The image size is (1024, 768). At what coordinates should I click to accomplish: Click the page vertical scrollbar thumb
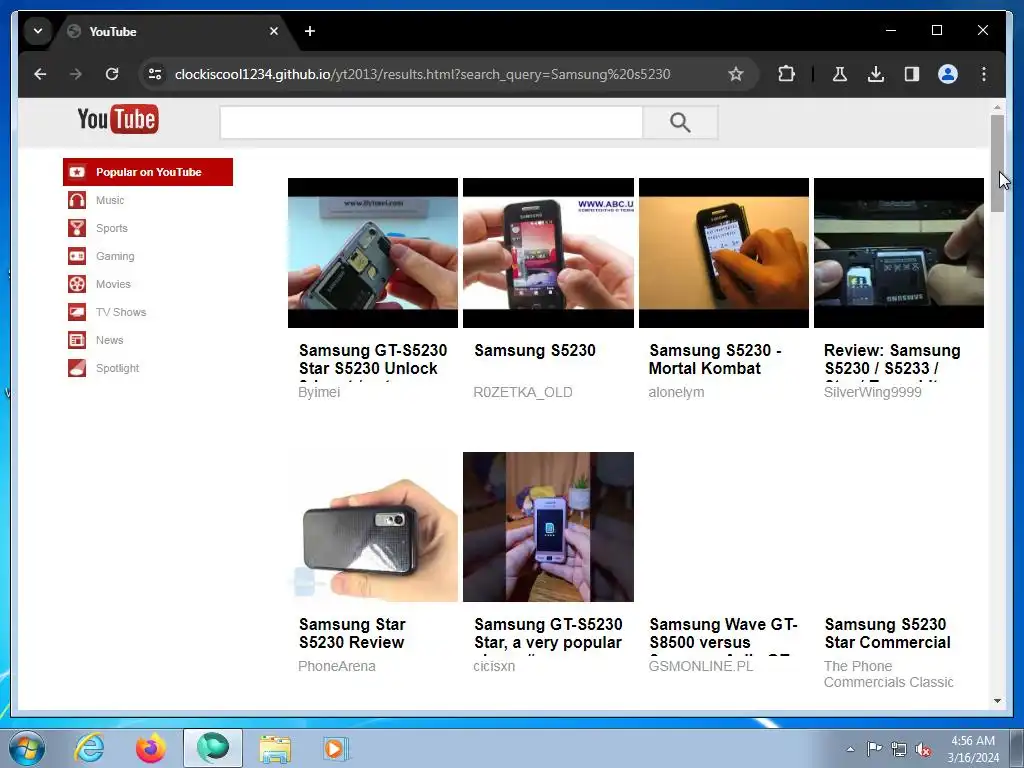tap(997, 163)
